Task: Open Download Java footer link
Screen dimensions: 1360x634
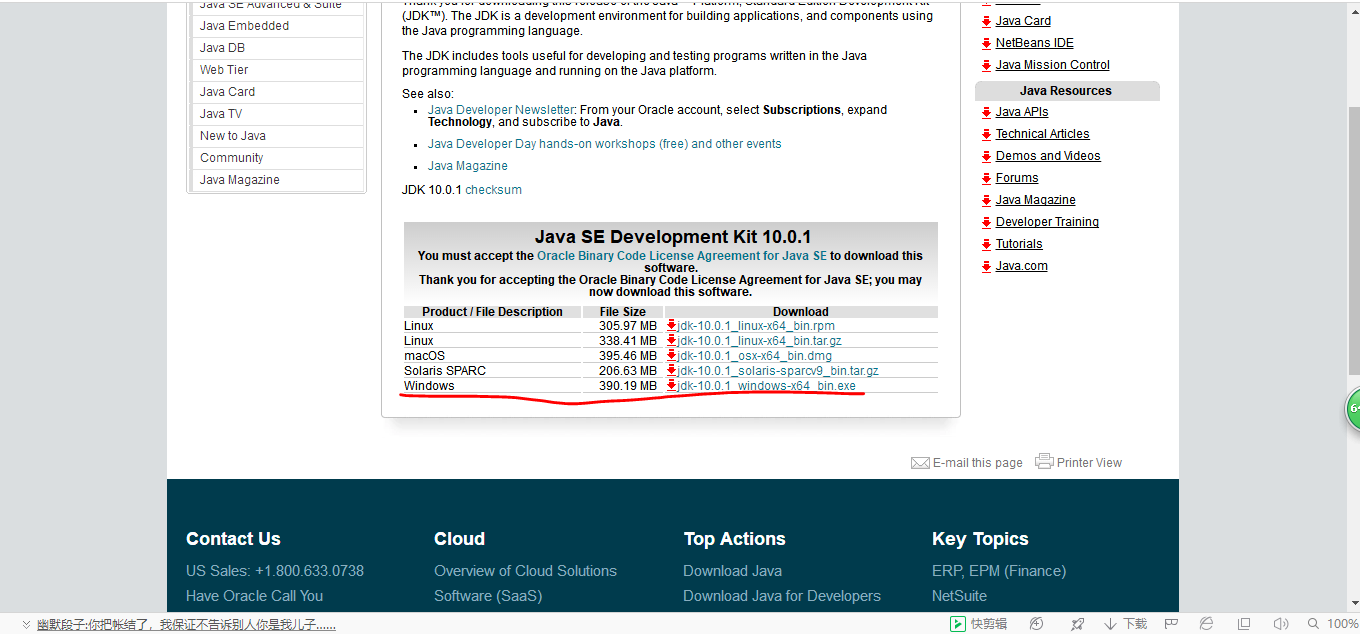Action: (733, 571)
